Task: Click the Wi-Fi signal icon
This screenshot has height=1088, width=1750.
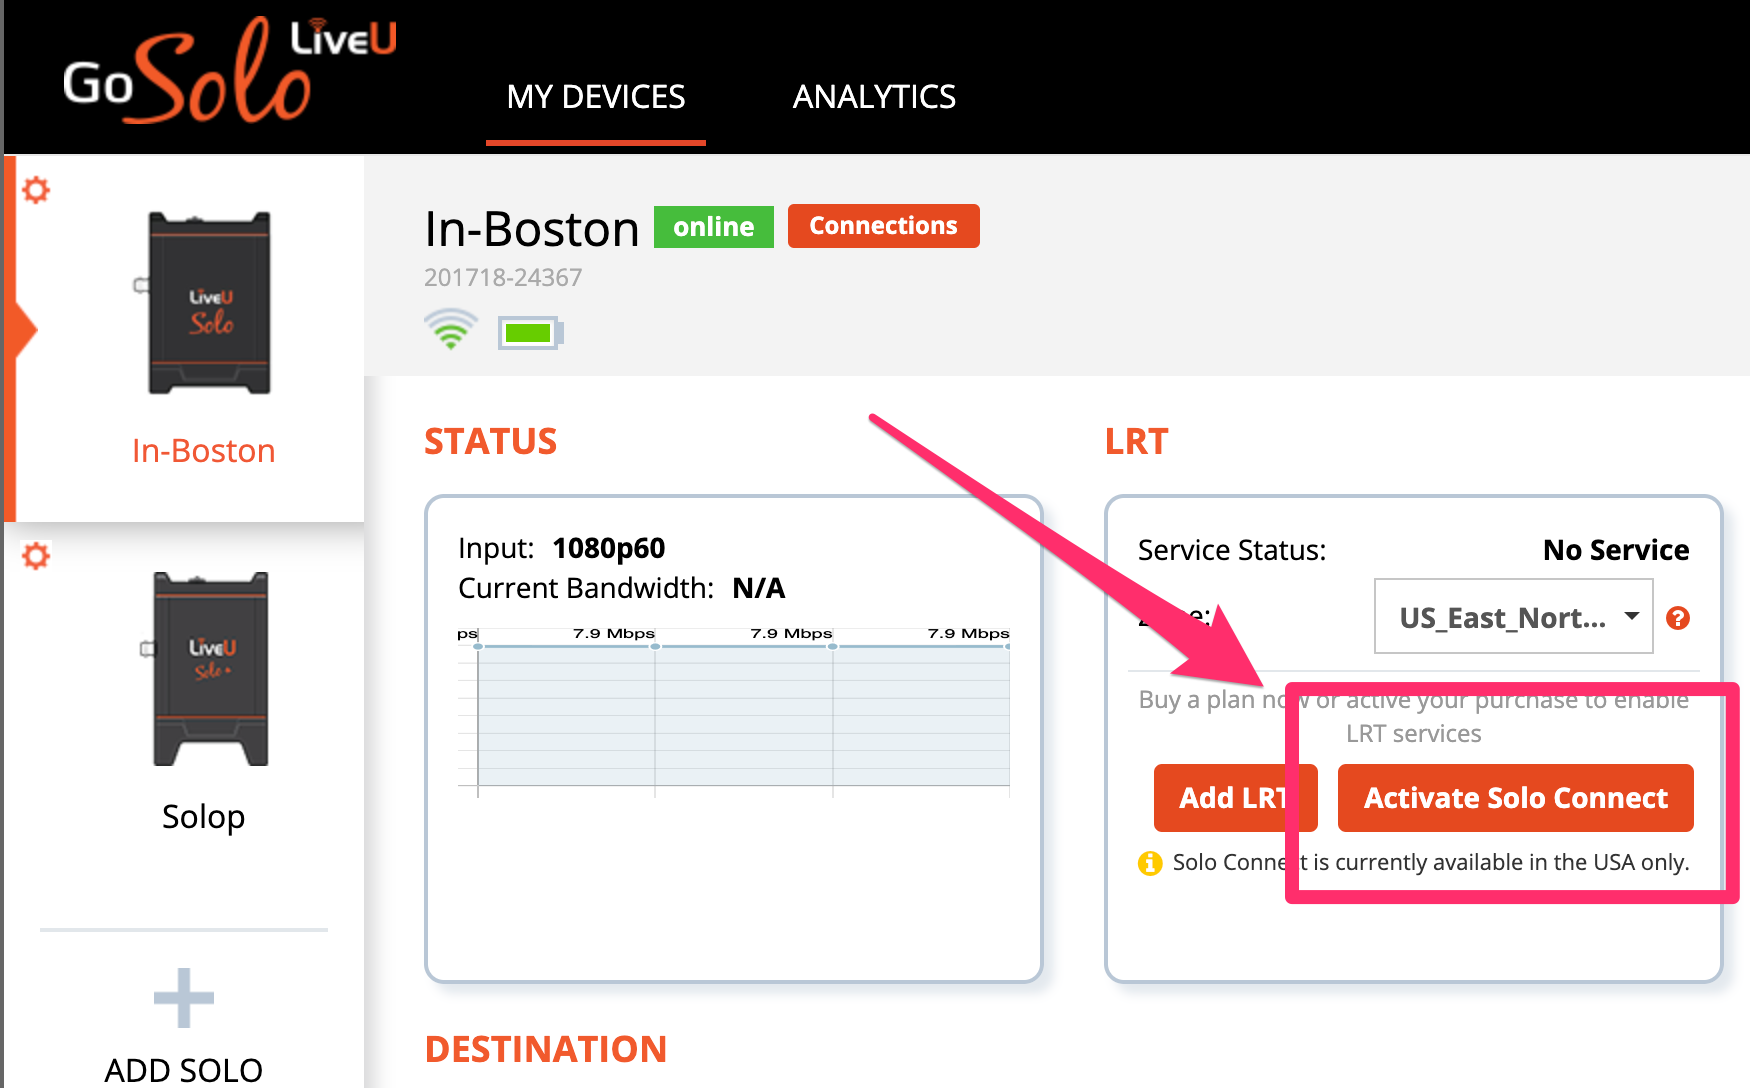Action: [x=451, y=329]
